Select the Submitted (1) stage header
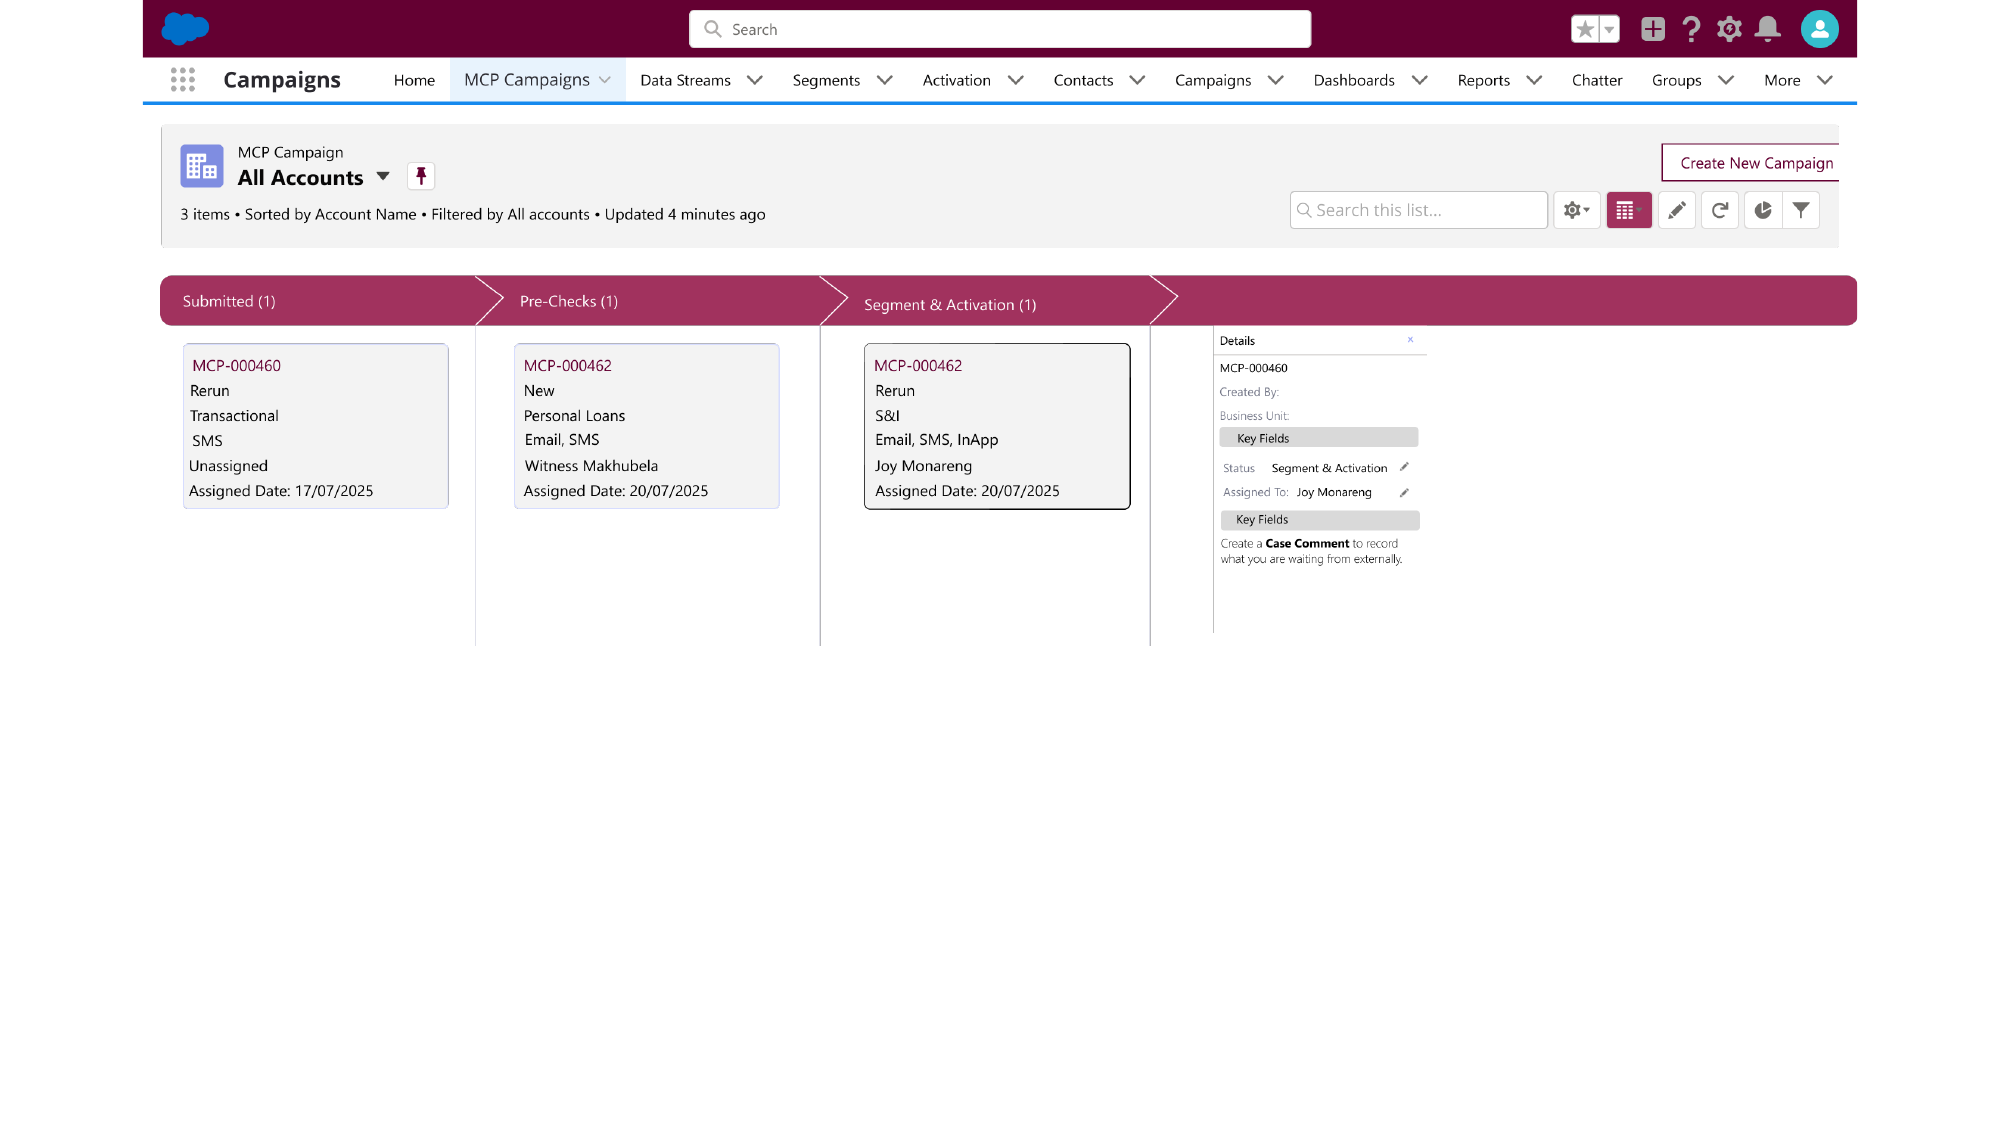 (x=229, y=301)
